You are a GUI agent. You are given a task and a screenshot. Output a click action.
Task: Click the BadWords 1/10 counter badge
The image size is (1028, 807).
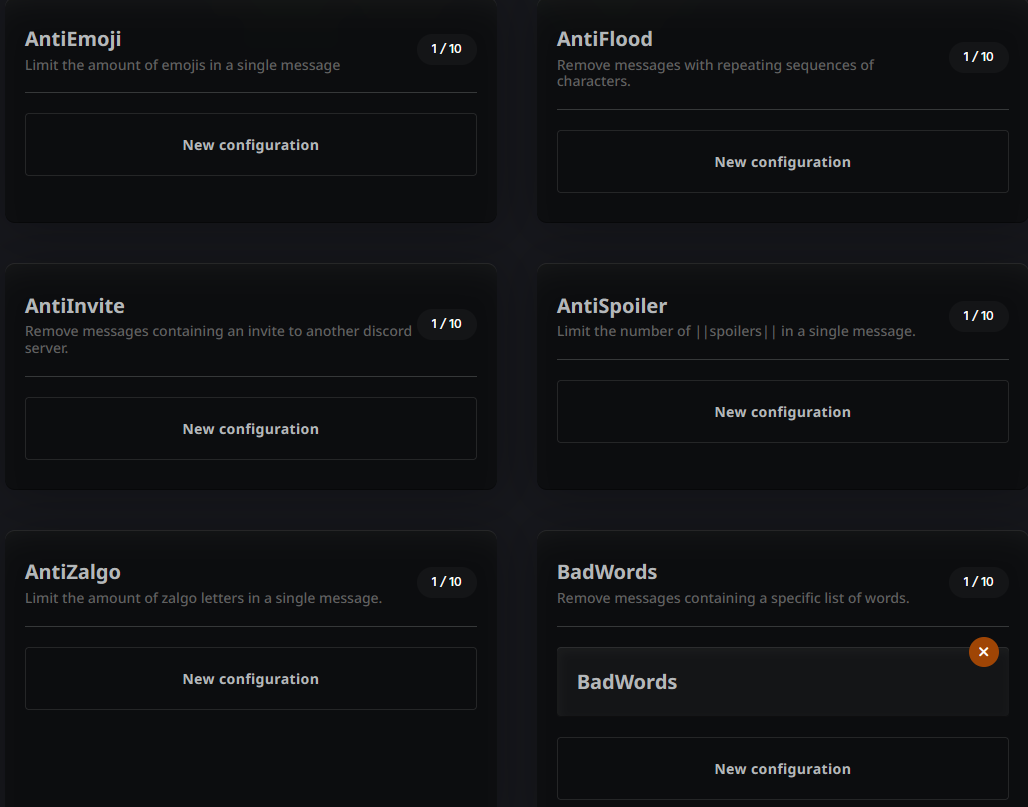click(x=978, y=582)
